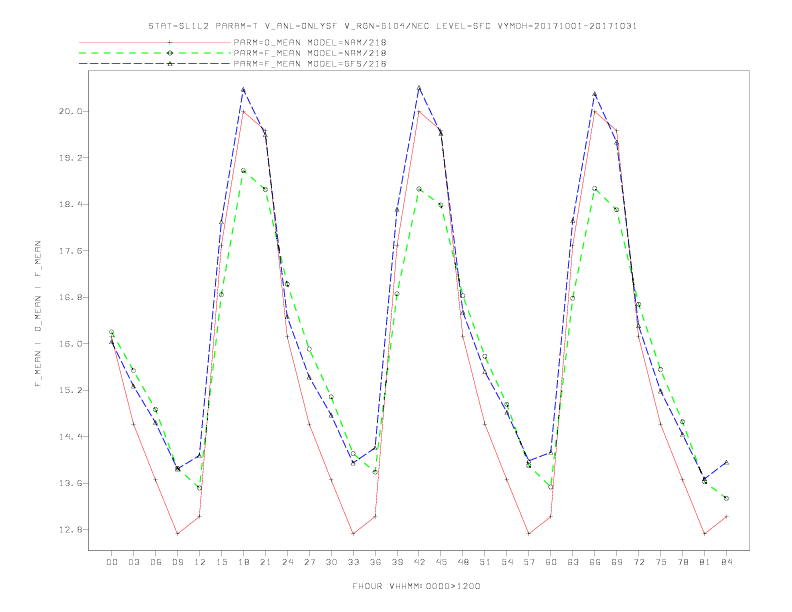The height and width of the screenshot is (612, 792).
Task: Click x-axis tick label 33
Action: point(353,562)
